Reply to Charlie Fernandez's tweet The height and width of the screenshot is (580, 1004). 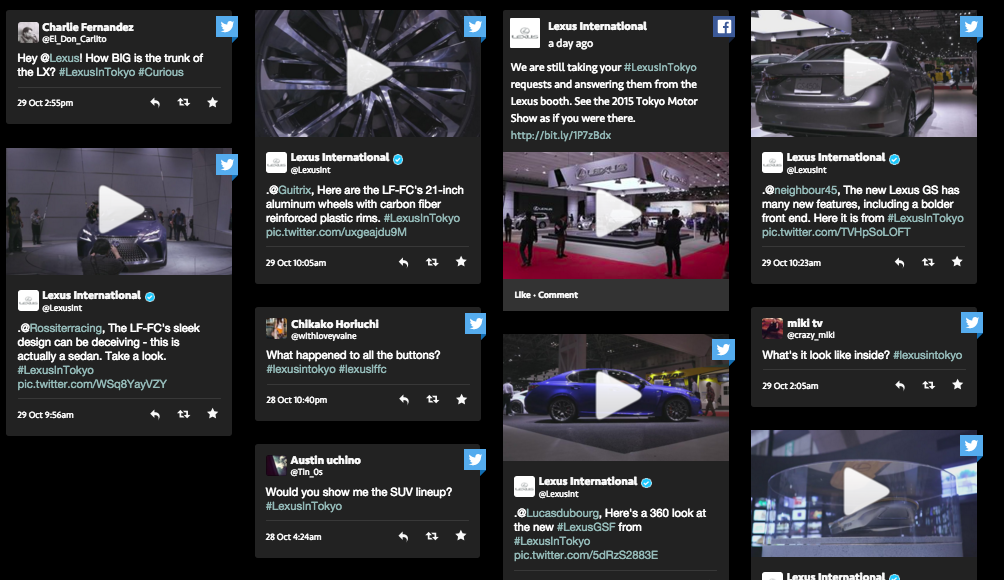point(155,102)
